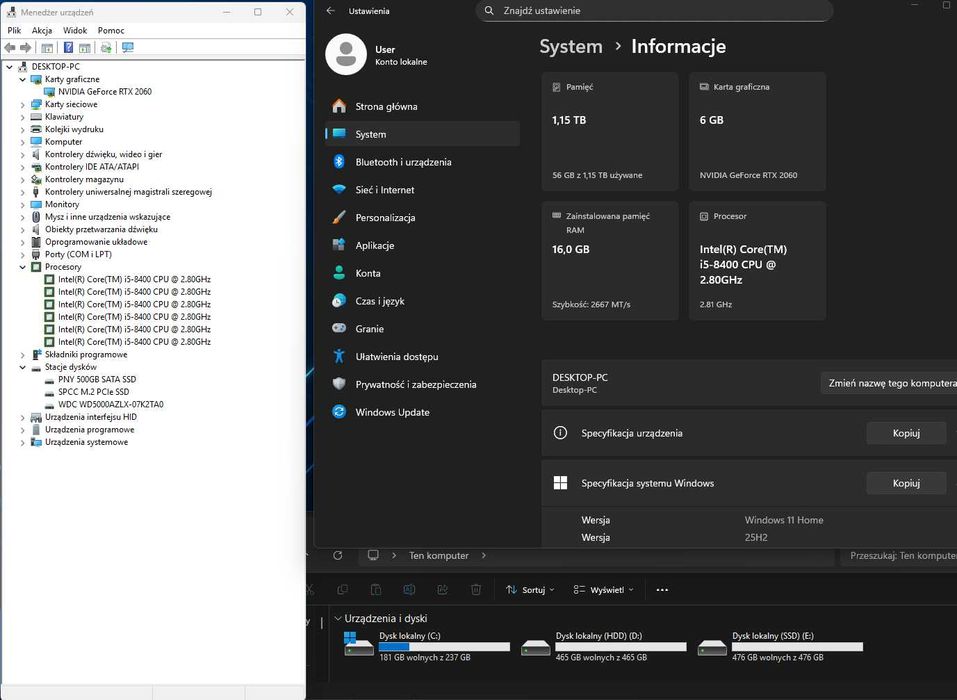Click the Explorer rename icon
The image size is (957, 700).
[409, 590]
